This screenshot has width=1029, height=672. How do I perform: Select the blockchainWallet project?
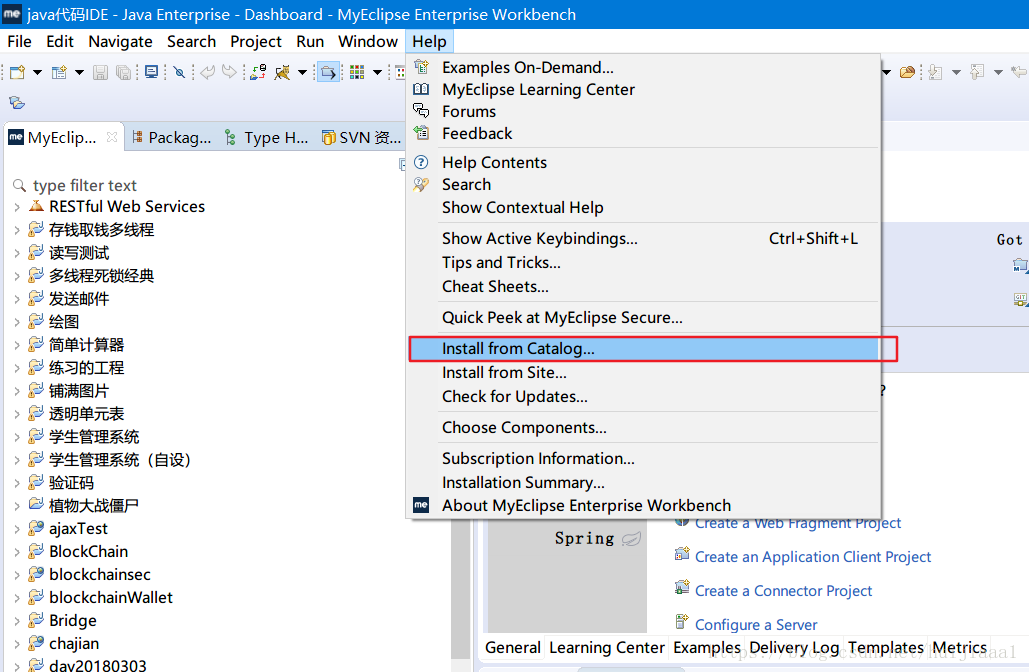(110, 597)
